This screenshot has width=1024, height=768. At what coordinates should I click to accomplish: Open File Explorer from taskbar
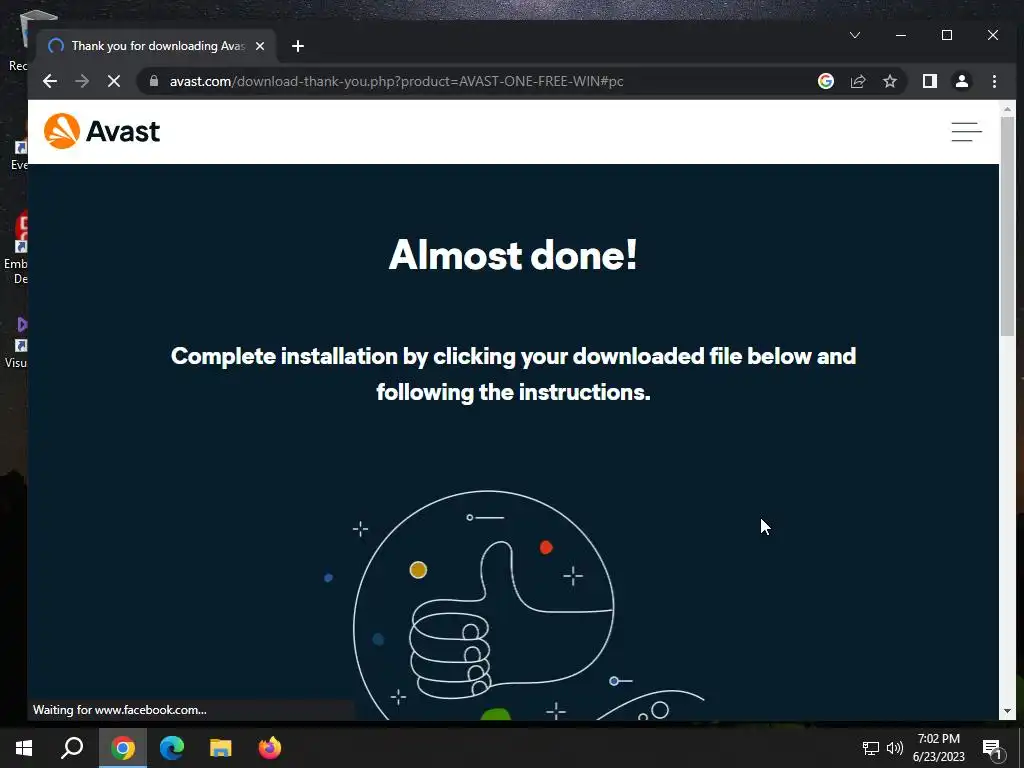click(x=220, y=748)
